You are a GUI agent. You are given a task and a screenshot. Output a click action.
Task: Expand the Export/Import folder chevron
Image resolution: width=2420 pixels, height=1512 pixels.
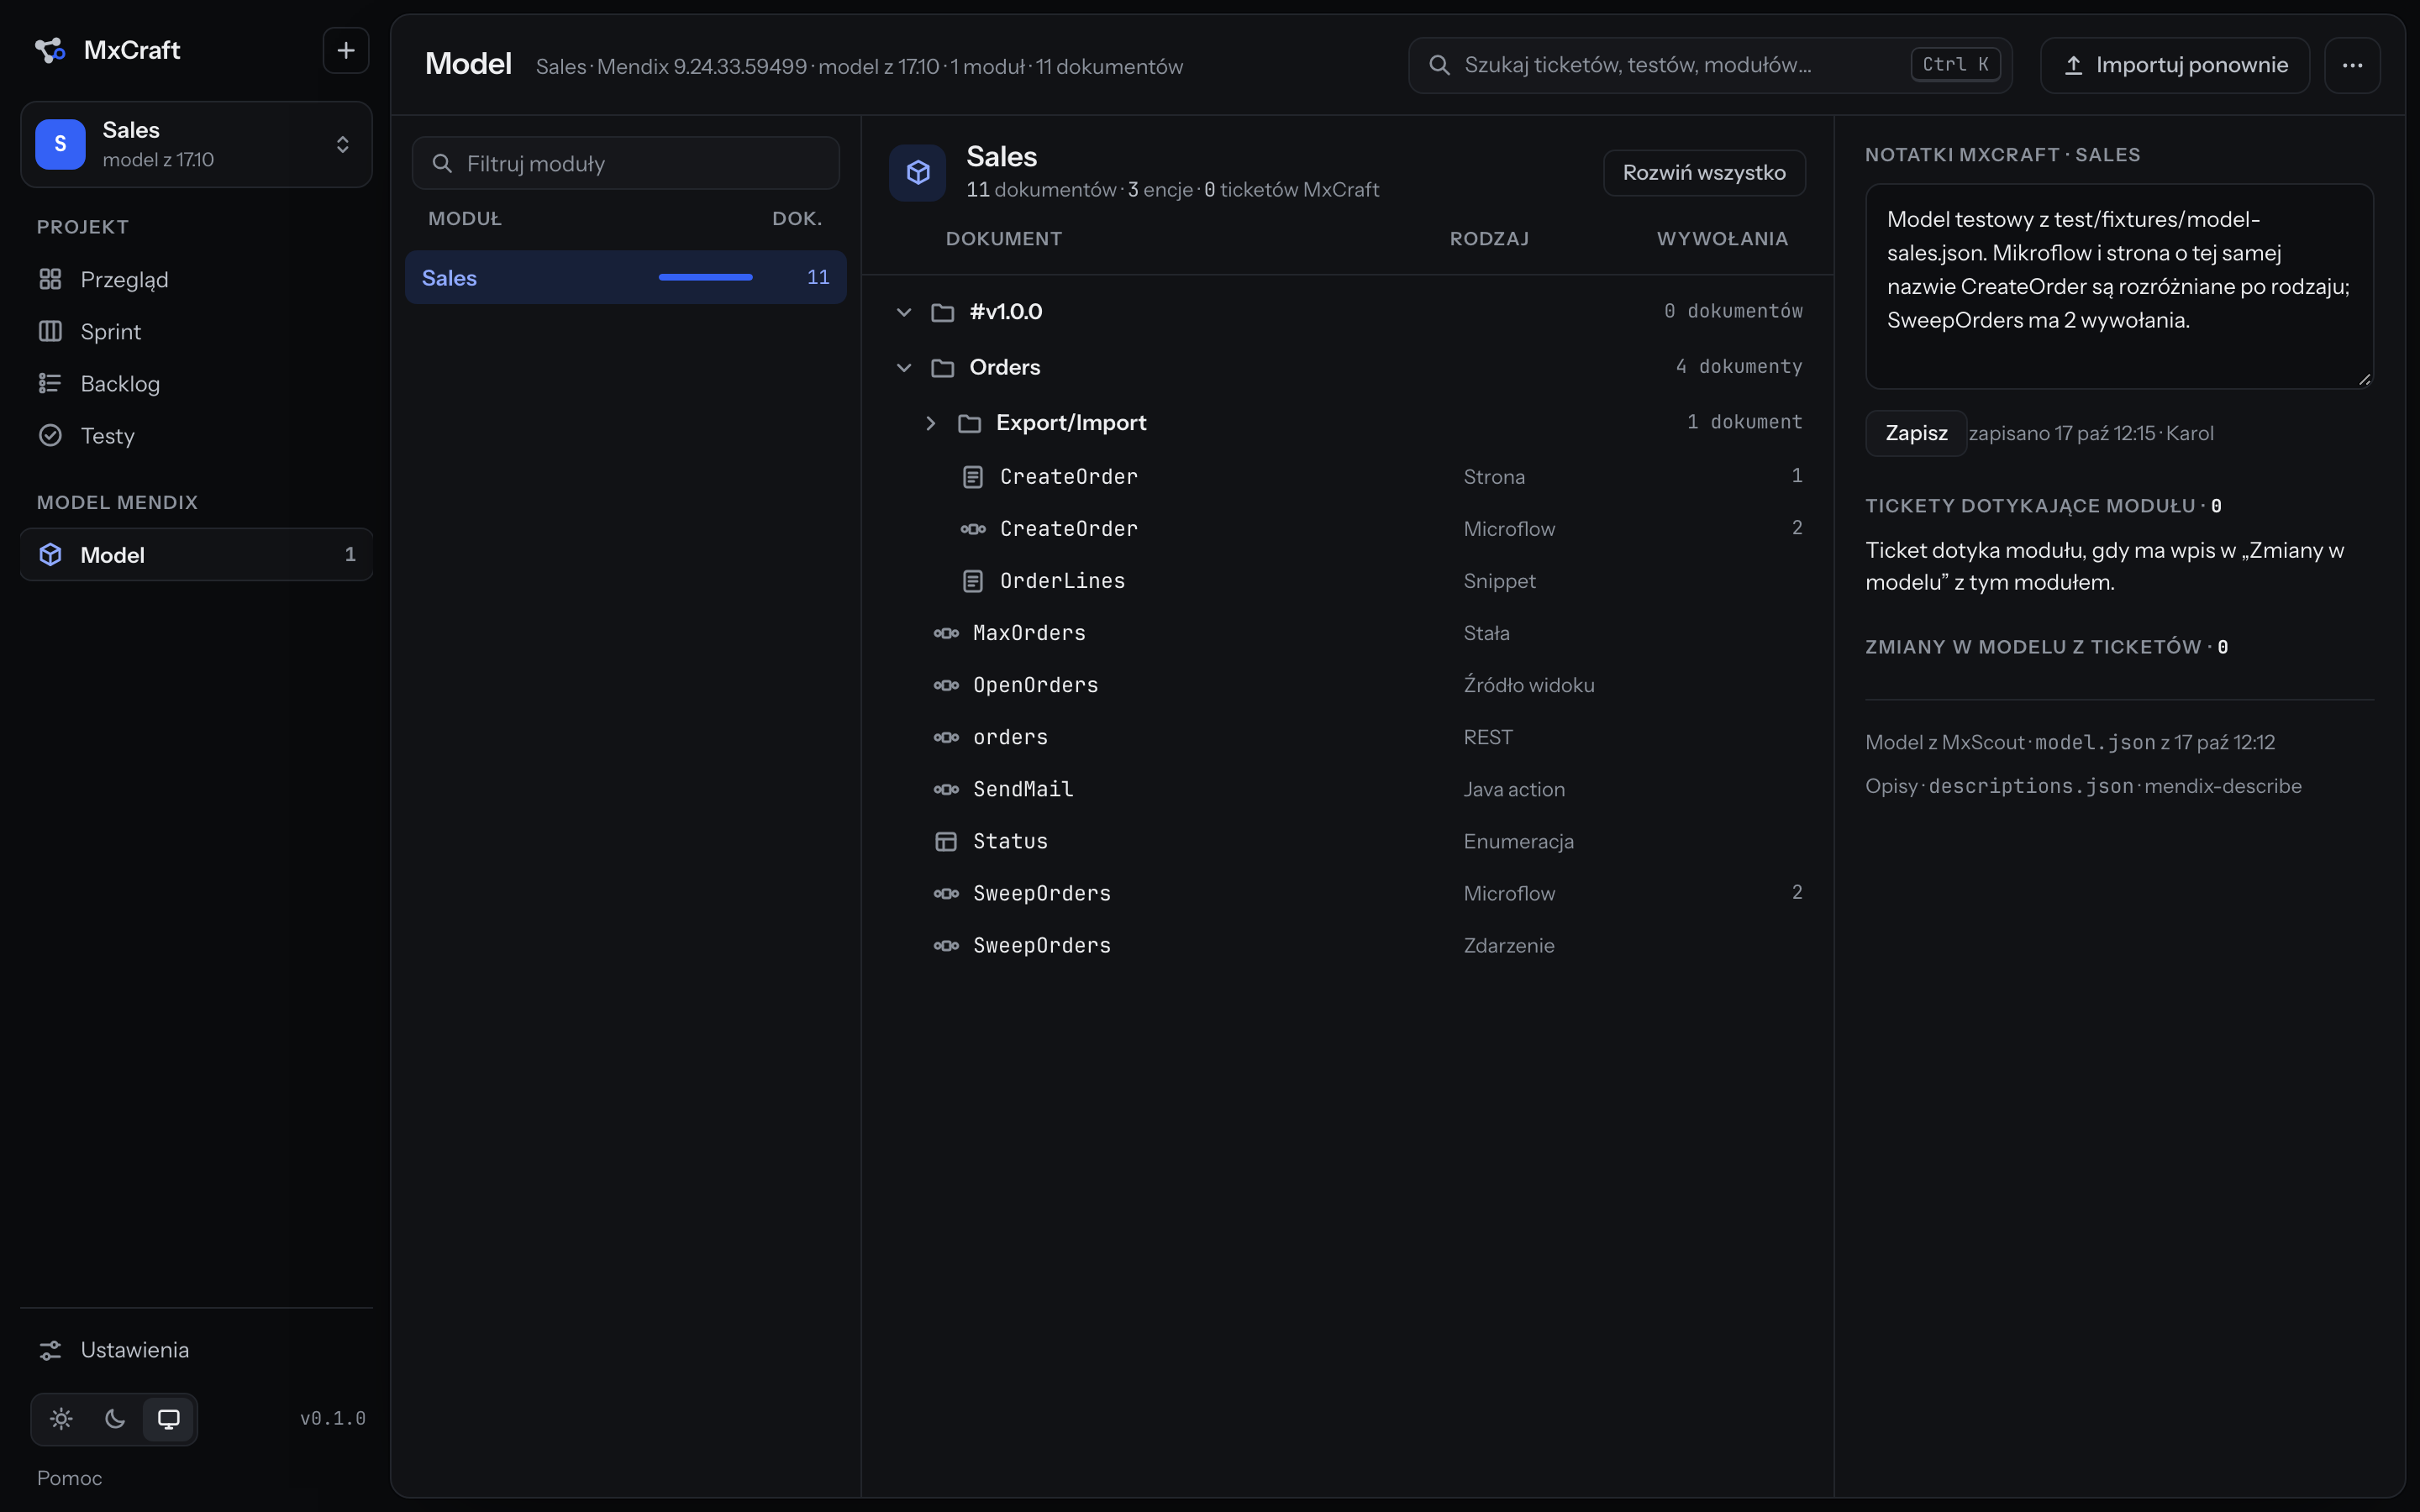coord(930,423)
